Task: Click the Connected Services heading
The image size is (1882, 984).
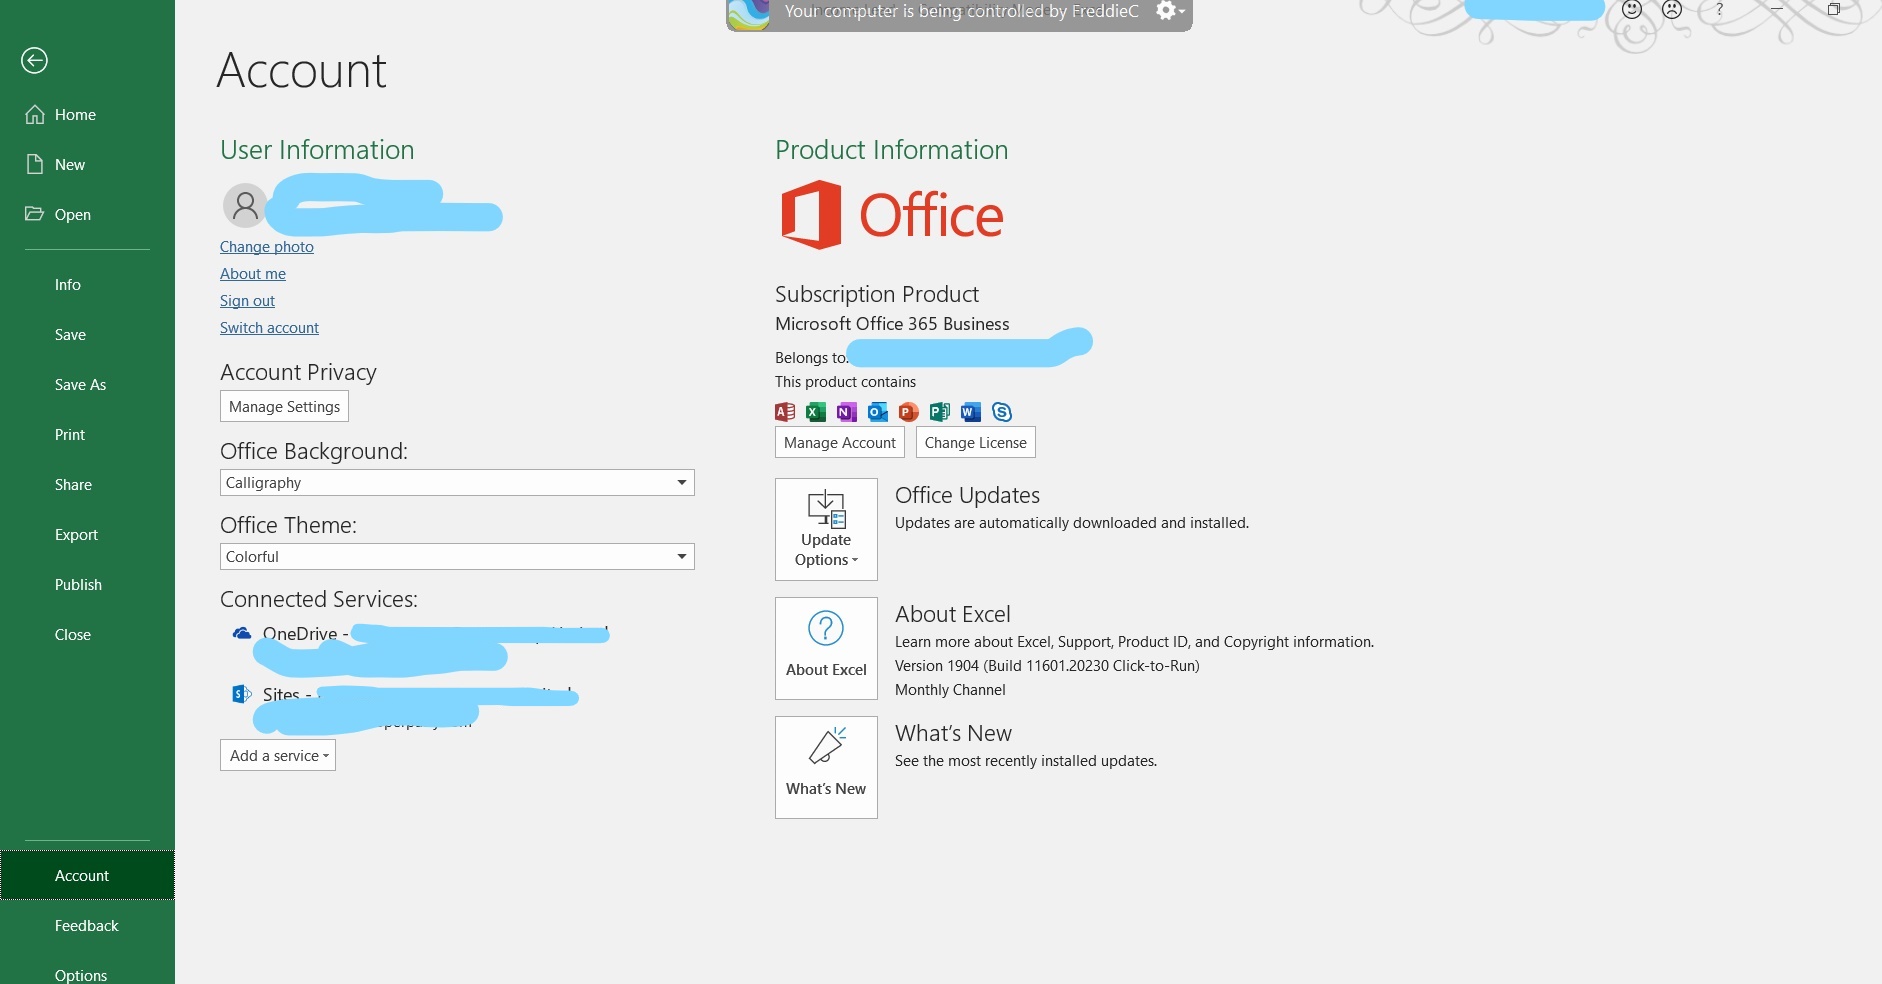Action: [319, 599]
